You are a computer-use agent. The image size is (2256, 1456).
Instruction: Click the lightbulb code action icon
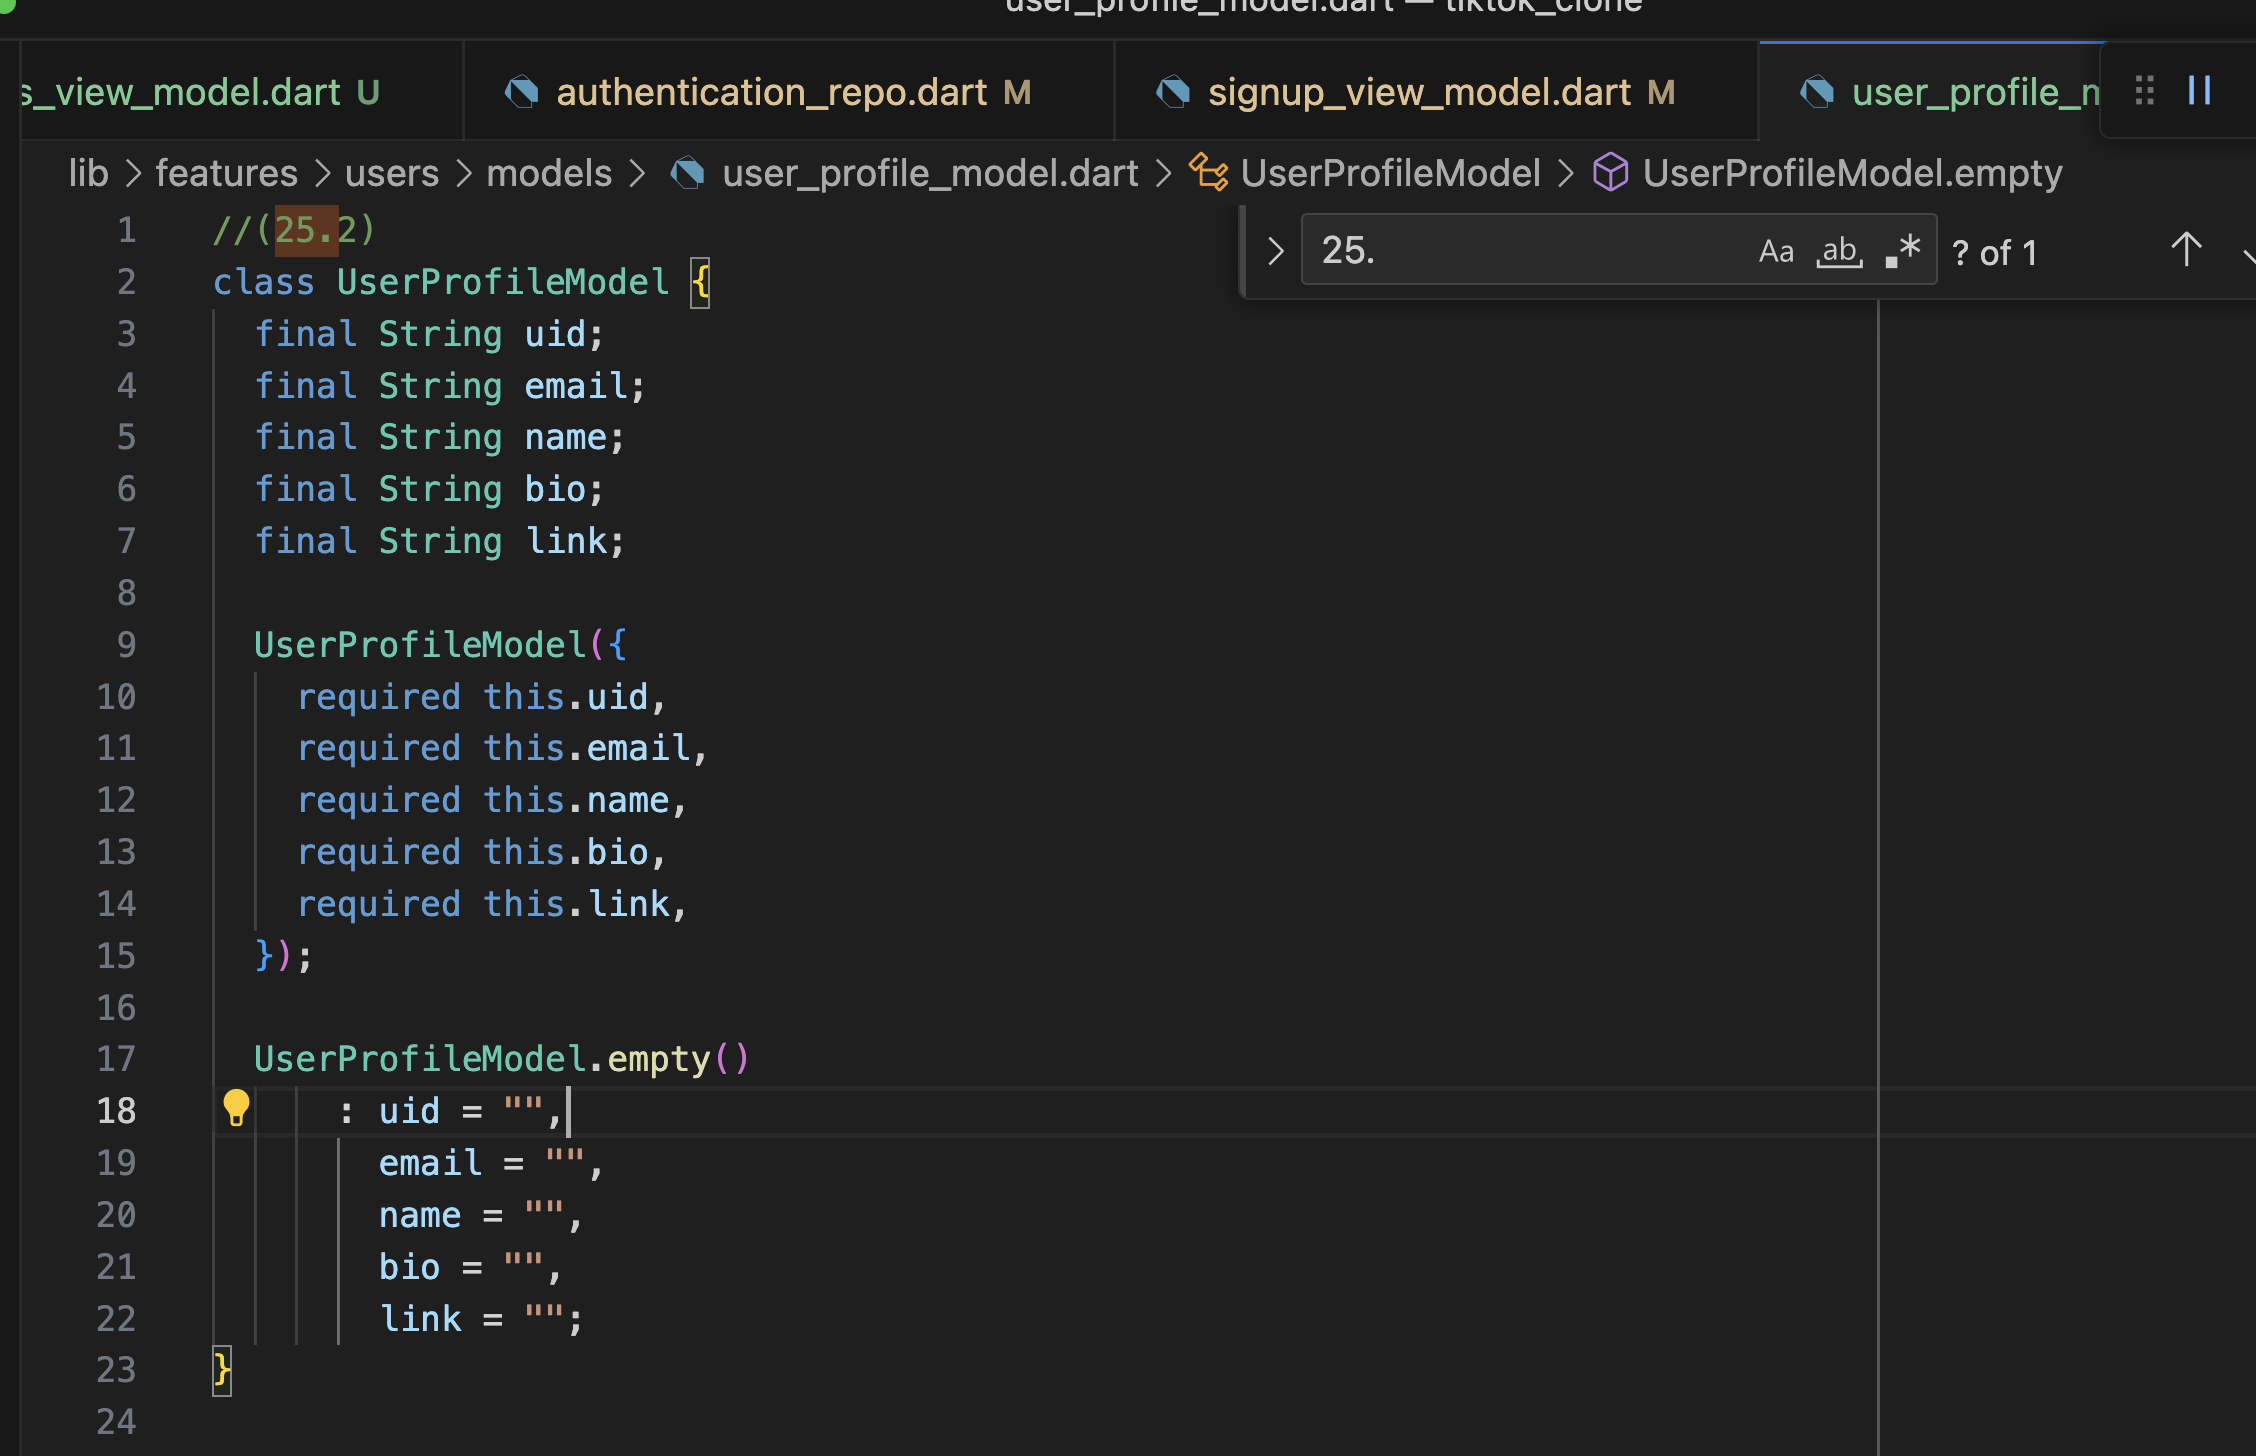[236, 1108]
